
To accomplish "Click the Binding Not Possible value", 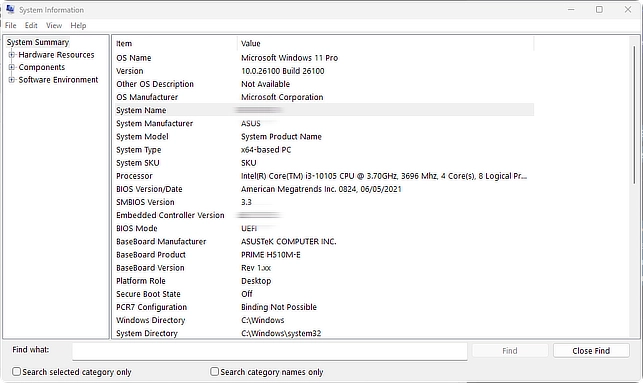I will [279, 307].
